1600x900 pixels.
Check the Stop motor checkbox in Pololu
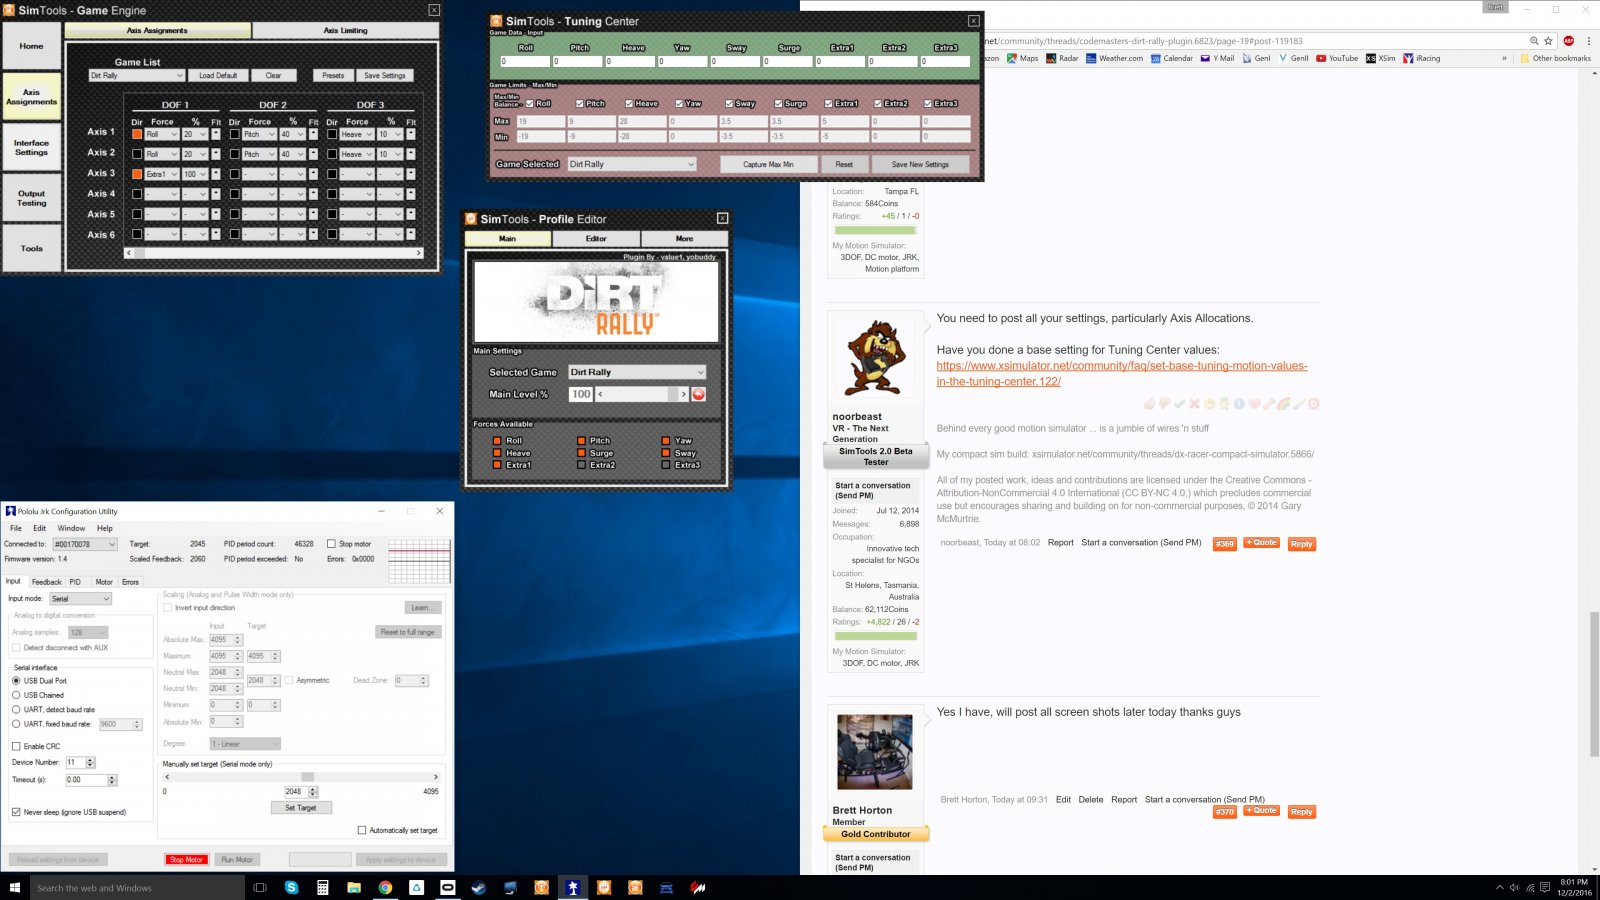coord(331,544)
